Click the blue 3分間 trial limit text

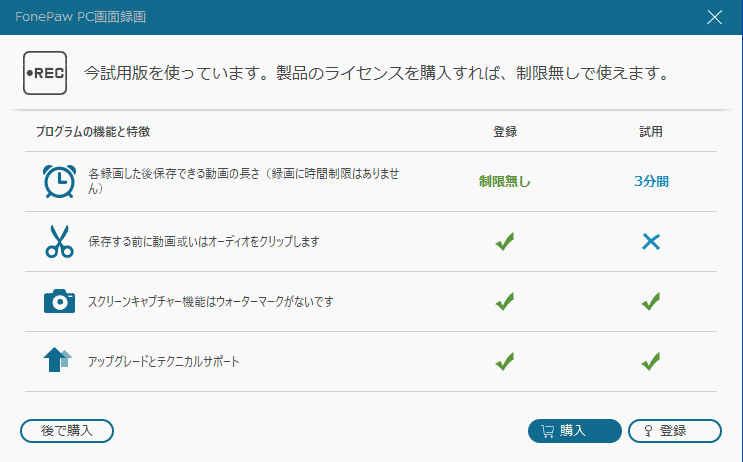[x=651, y=181]
